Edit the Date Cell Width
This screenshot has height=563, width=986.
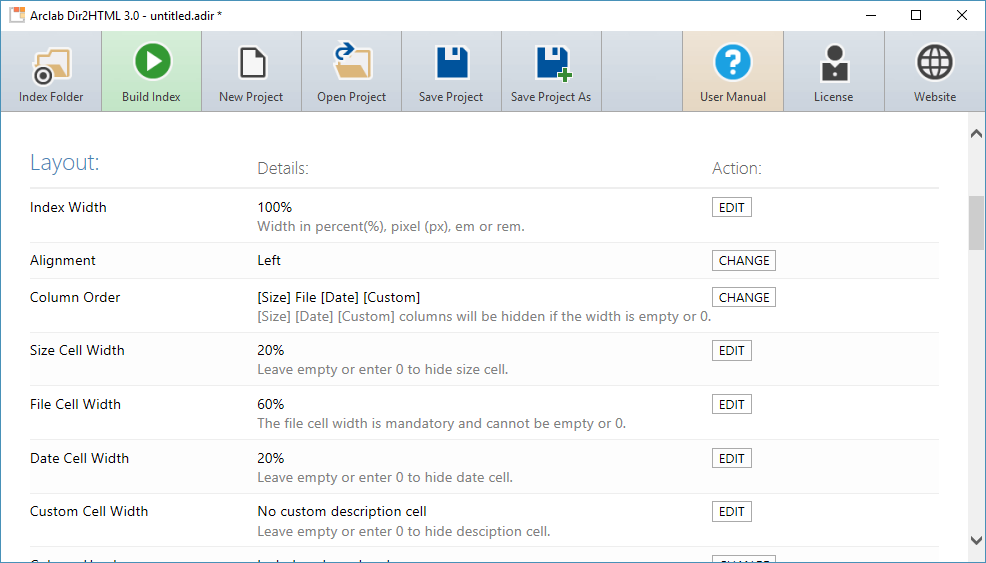point(731,459)
